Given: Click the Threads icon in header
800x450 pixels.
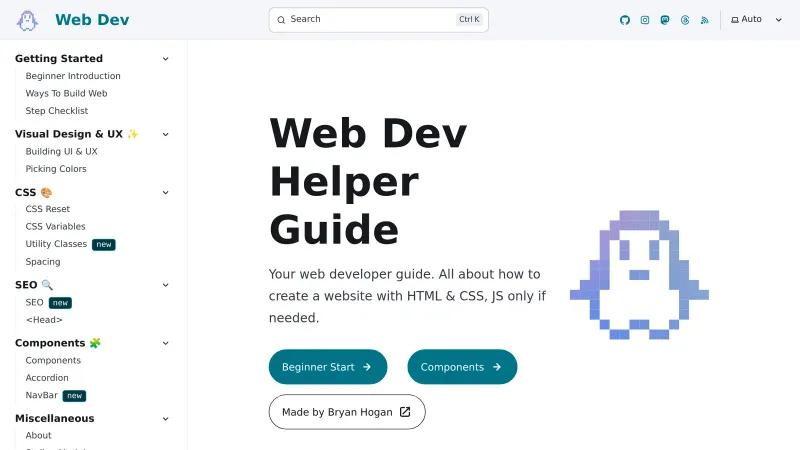Looking at the screenshot, I should (x=685, y=20).
